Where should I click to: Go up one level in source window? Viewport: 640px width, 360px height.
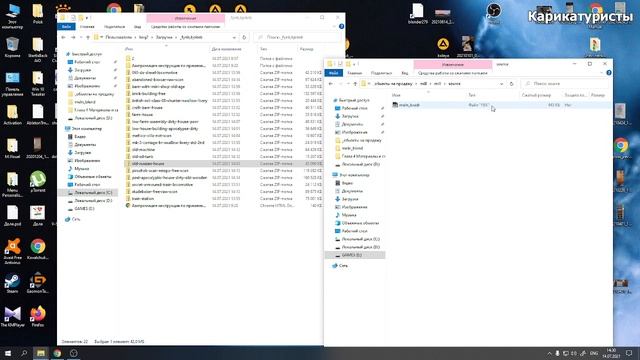[x=355, y=84]
